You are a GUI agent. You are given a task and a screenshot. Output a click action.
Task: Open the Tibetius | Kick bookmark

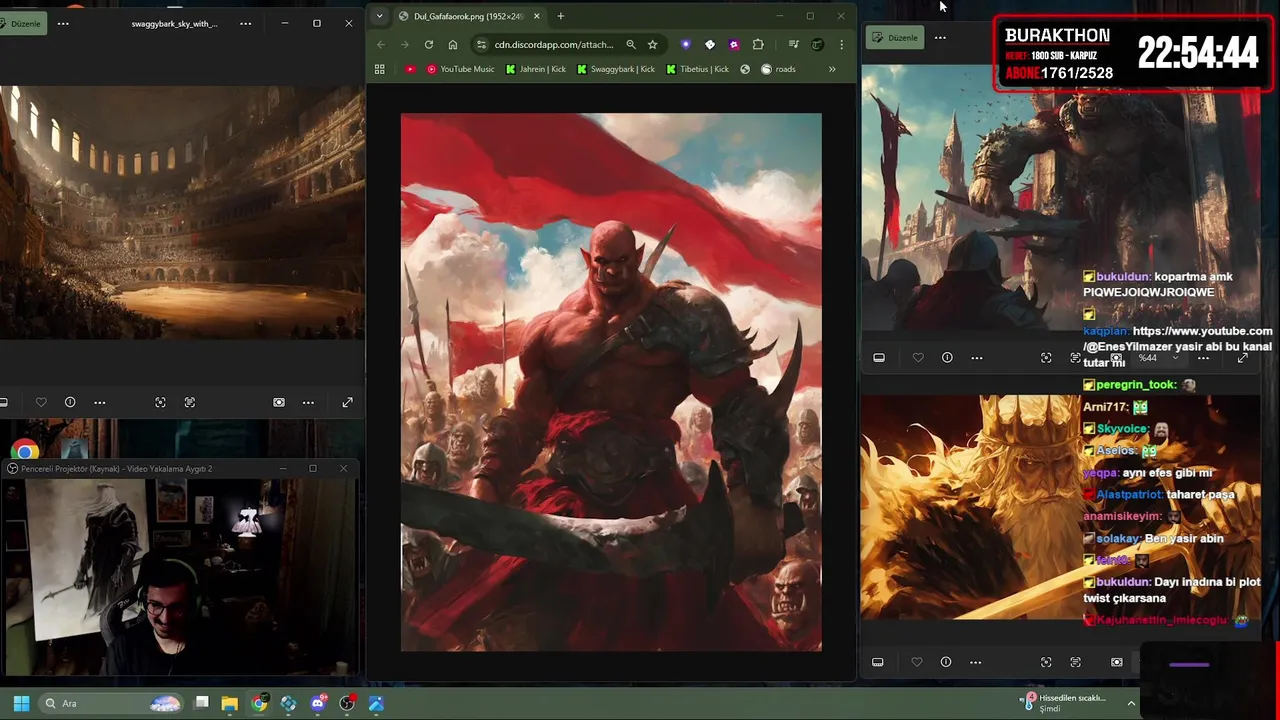pyautogui.click(x=697, y=69)
